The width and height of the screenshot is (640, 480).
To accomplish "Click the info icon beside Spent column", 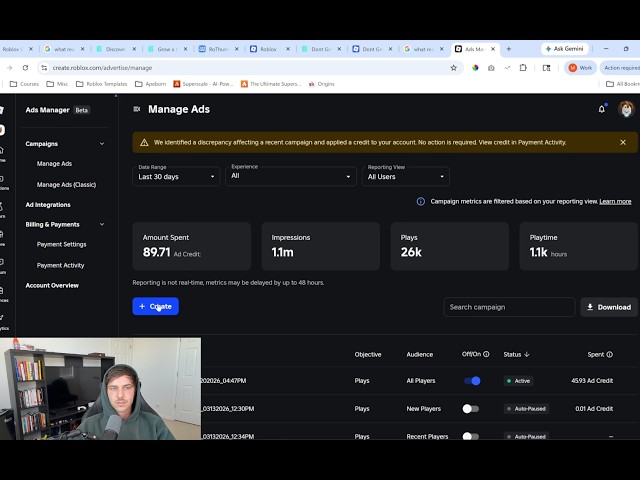I will [x=610, y=354].
